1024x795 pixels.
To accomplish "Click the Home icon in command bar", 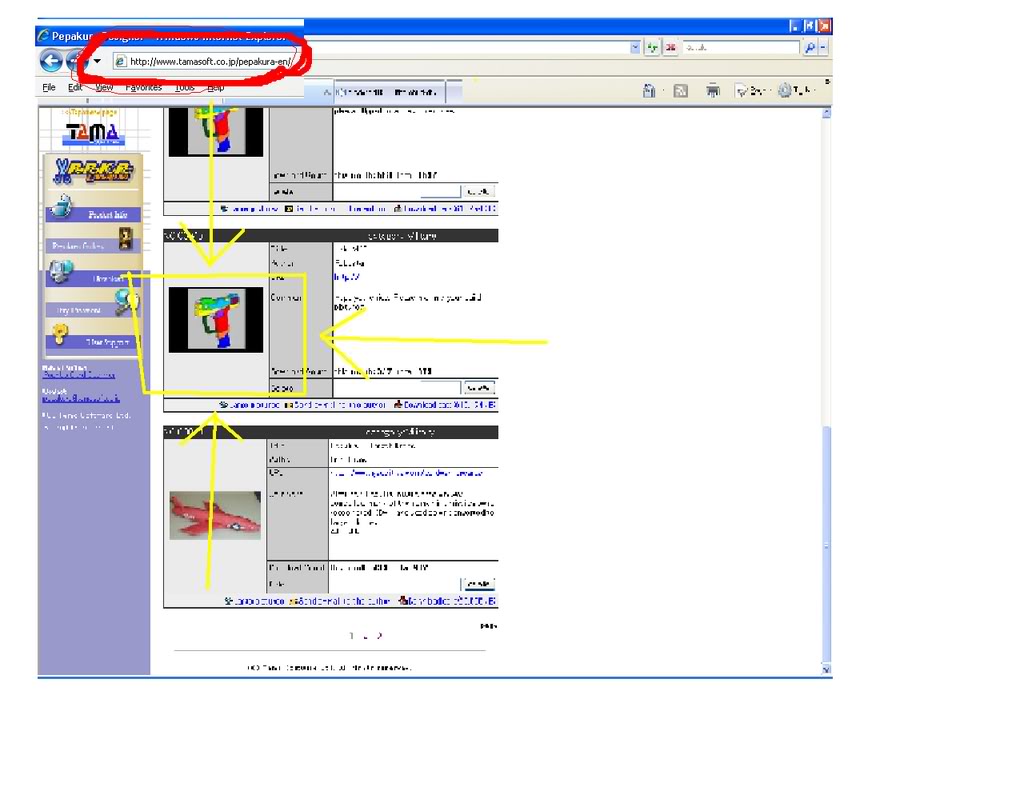I will point(648,91).
